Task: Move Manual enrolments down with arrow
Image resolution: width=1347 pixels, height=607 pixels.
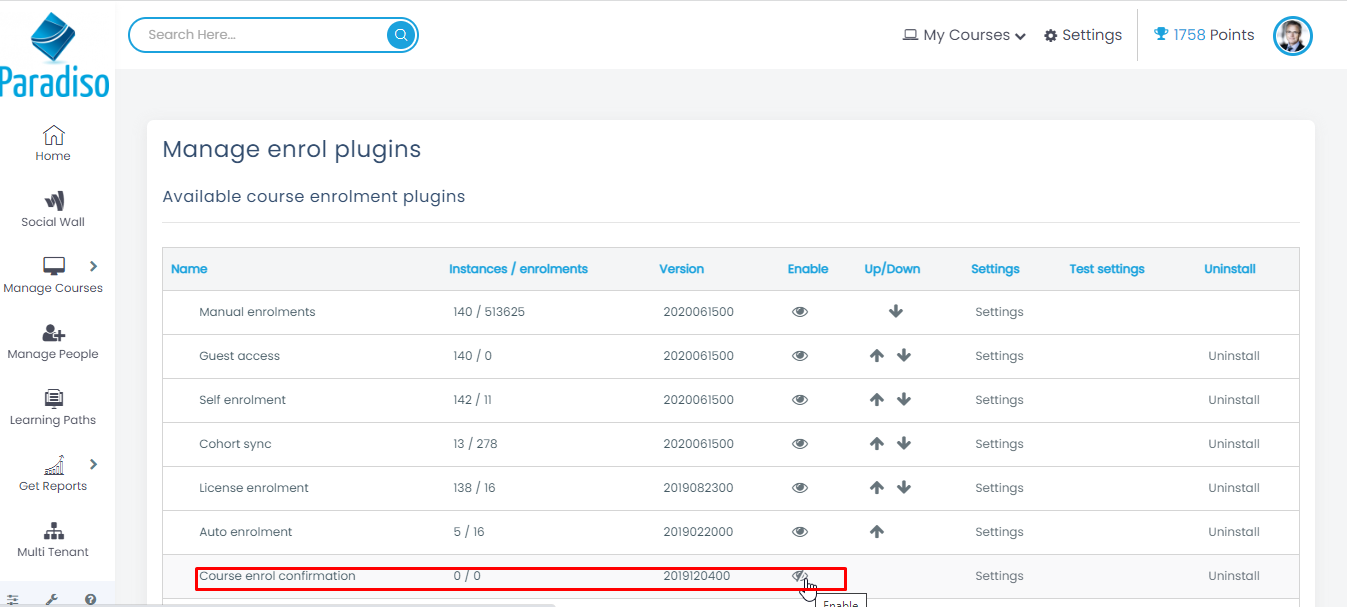Action: pyautogui.click(x=895, y=312)
